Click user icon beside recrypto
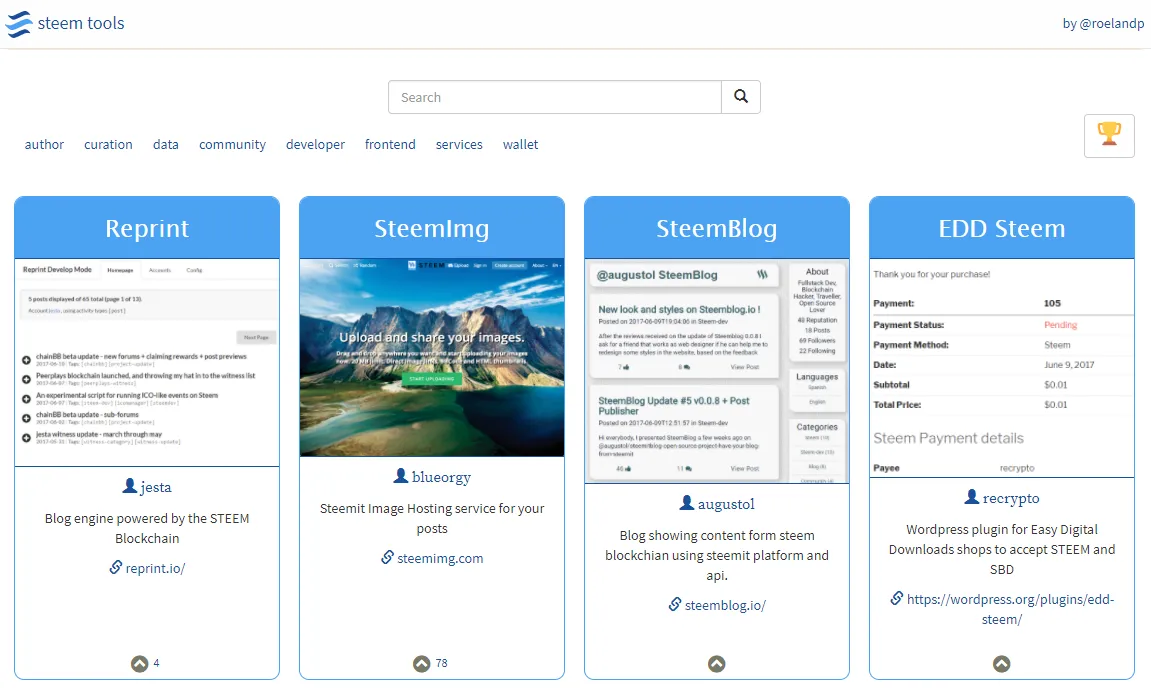1151x691 pixels. (x=971, y=497)
